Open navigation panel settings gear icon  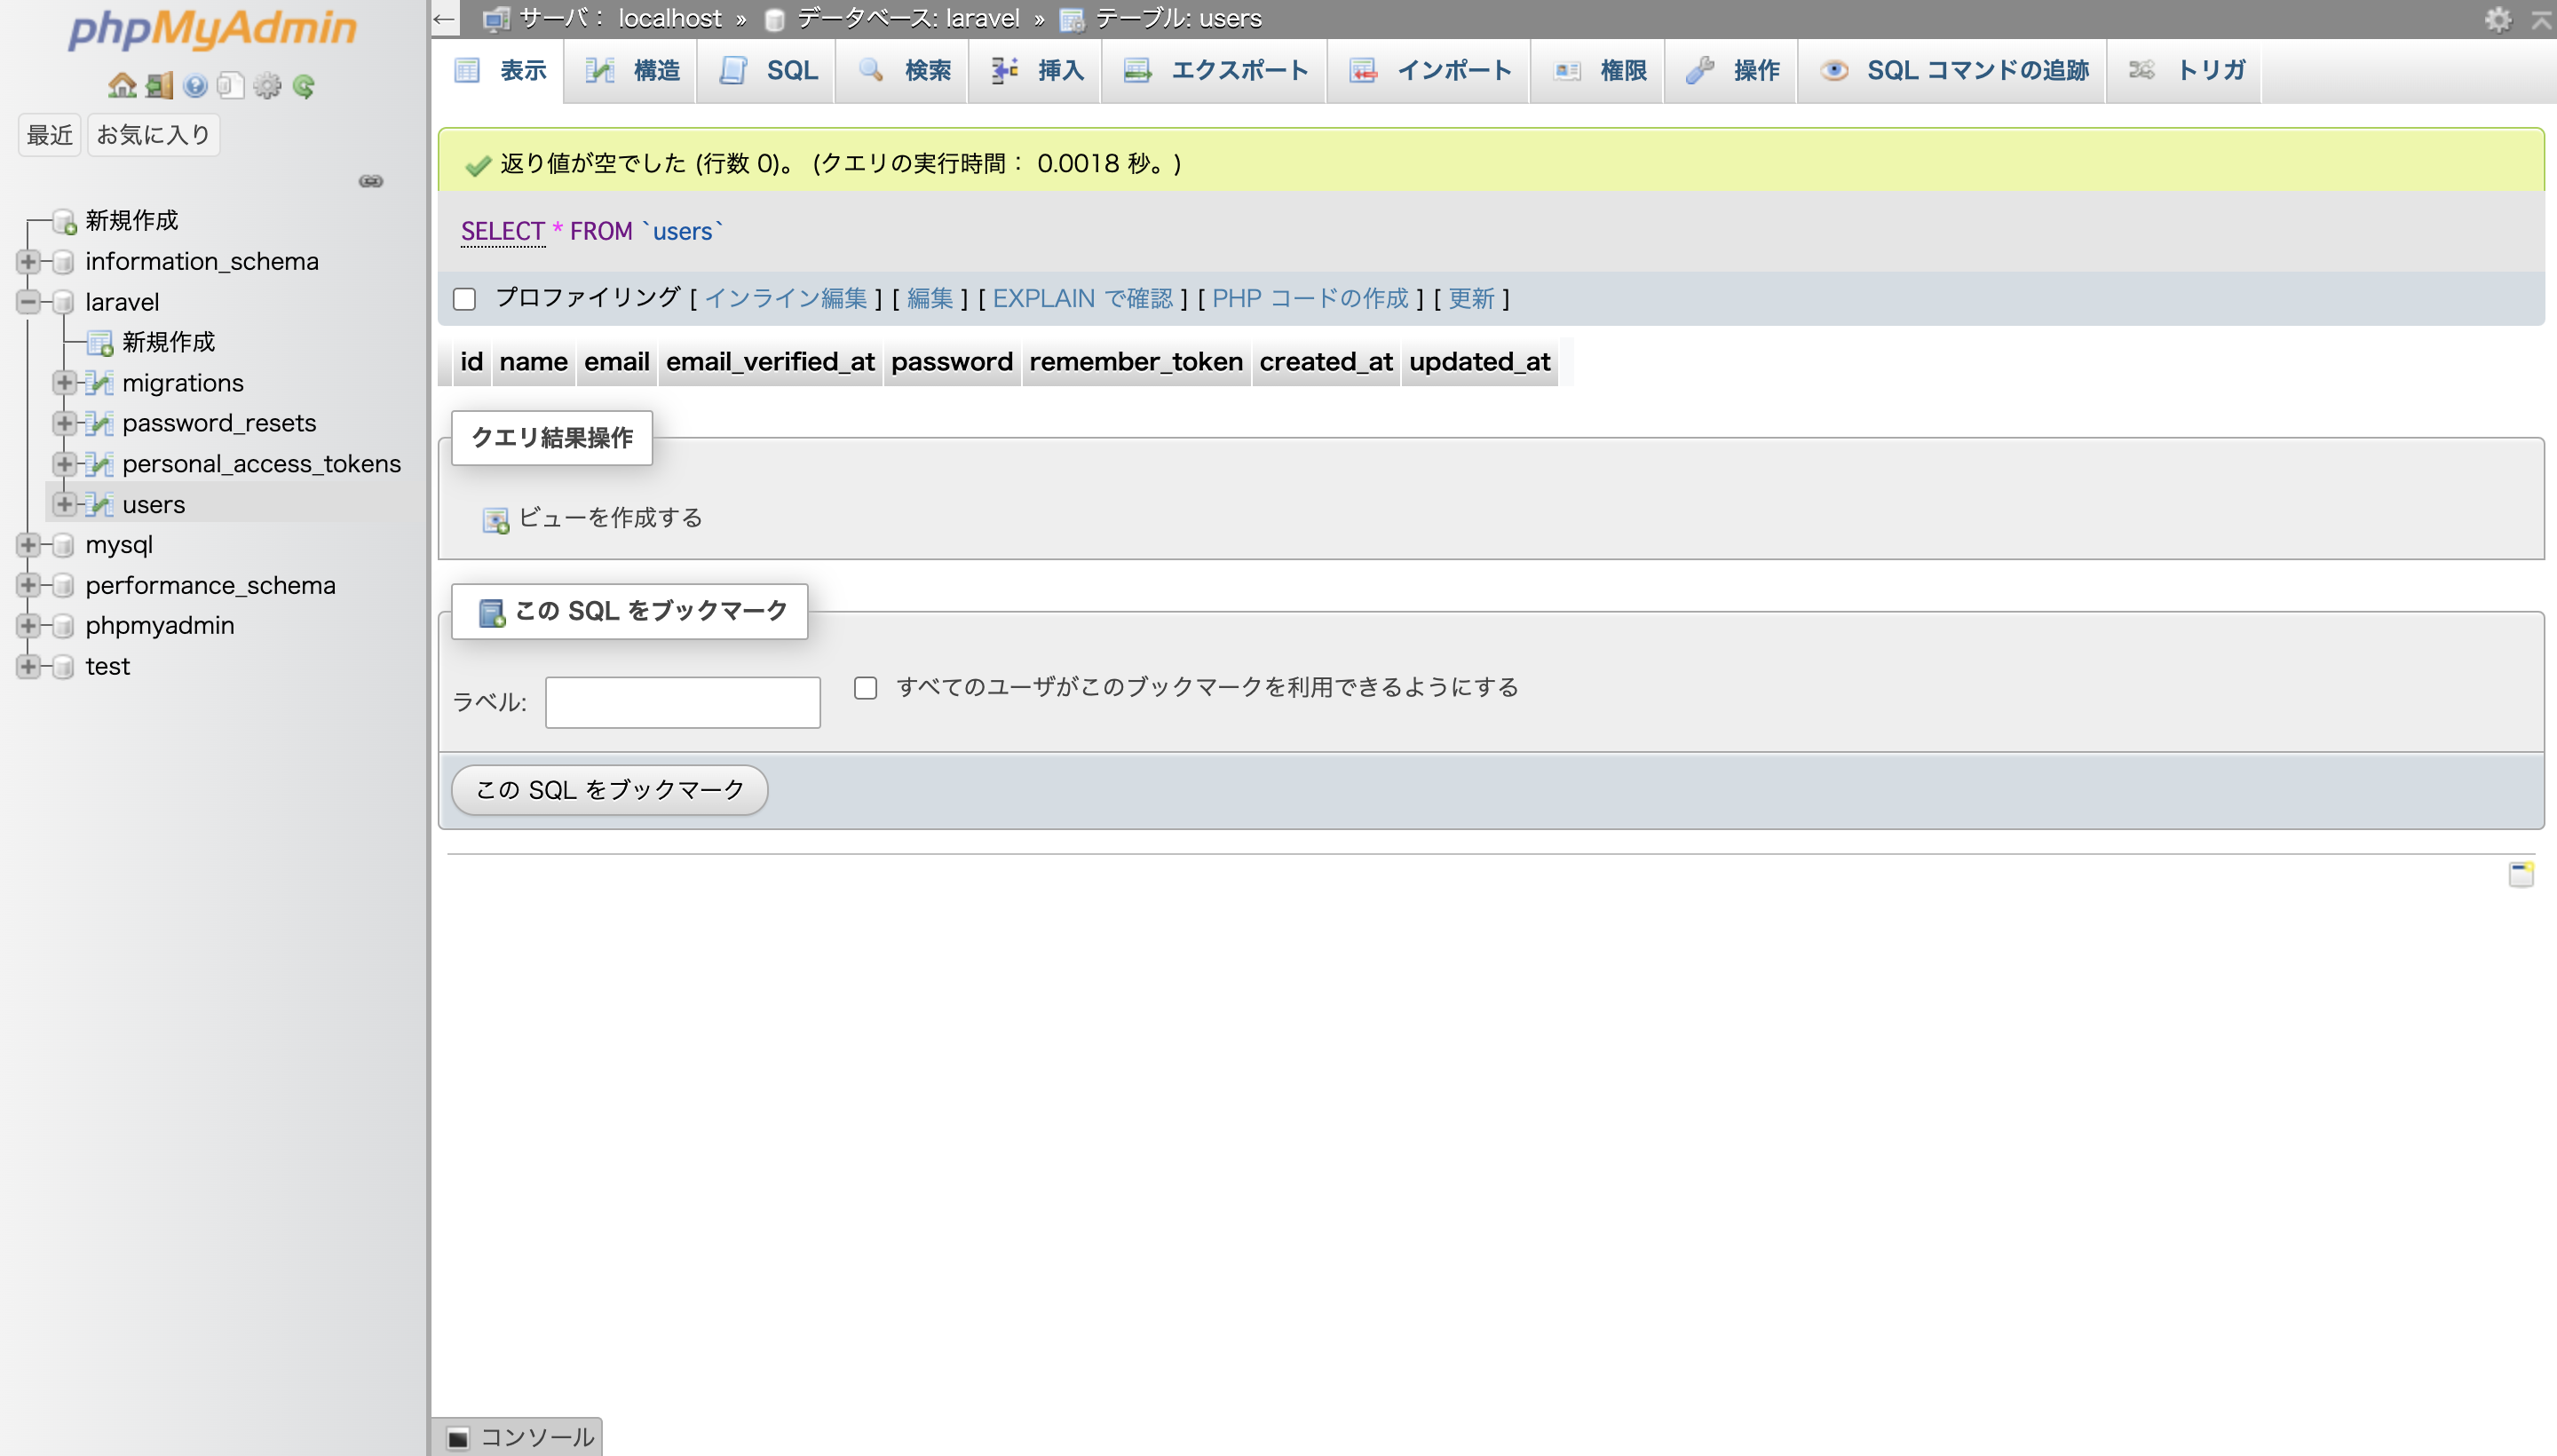pos(267,86)
